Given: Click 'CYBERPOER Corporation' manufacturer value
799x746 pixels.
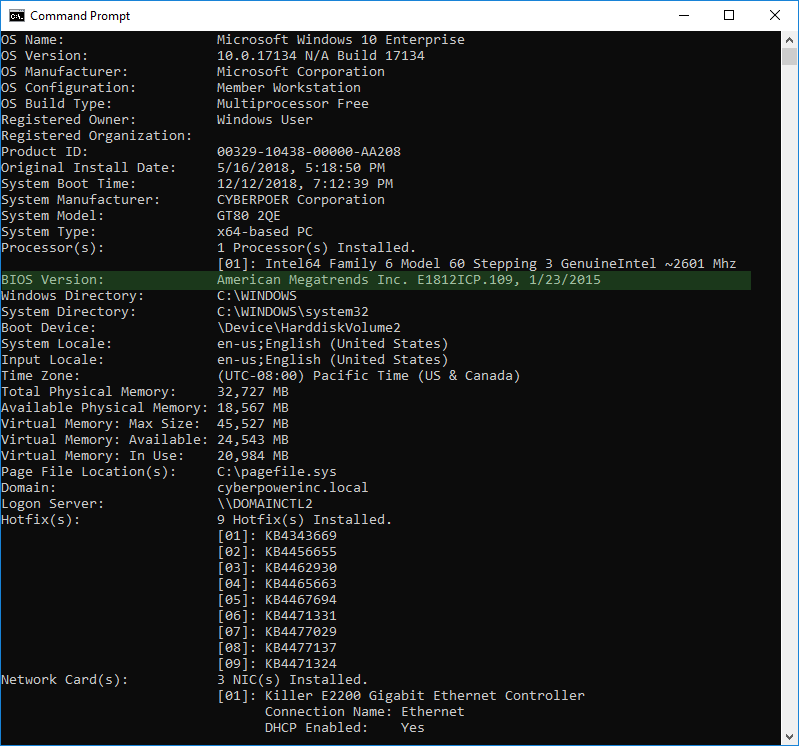Looking at the screenshot, I should (x=301, y=200).
